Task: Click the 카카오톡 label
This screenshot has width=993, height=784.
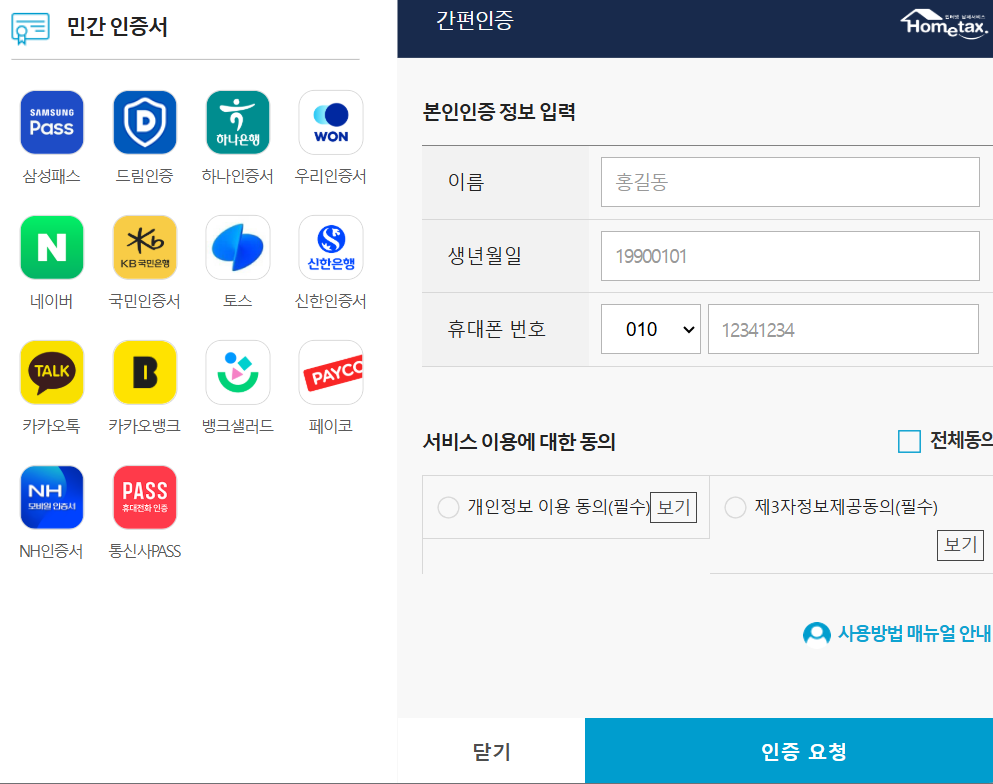Action: pos(51,426)
